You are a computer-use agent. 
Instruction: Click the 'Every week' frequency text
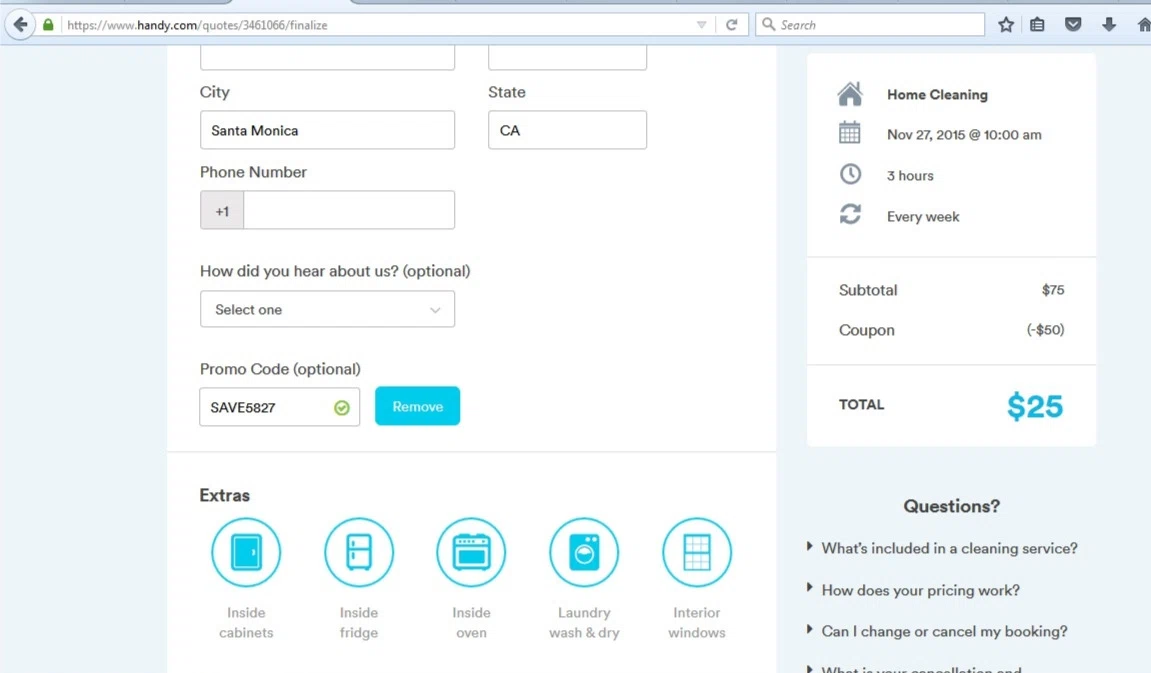(923, 217)
